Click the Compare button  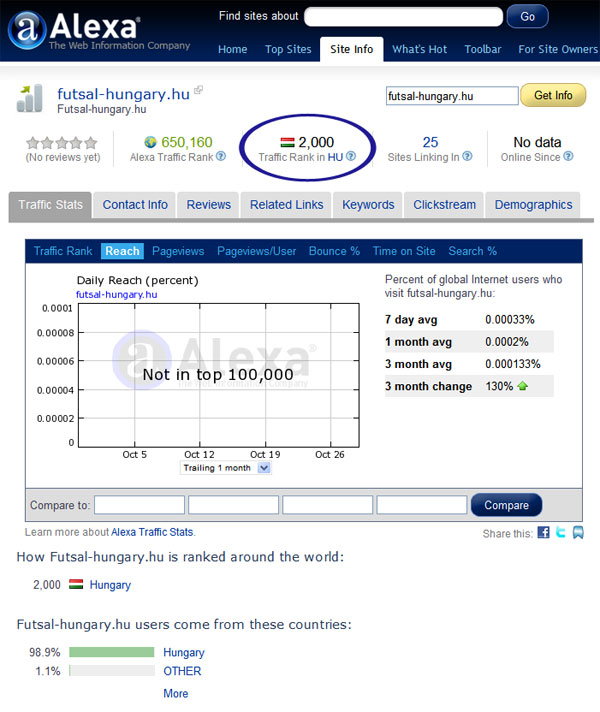pyautogui.click(x=506, y=505)
